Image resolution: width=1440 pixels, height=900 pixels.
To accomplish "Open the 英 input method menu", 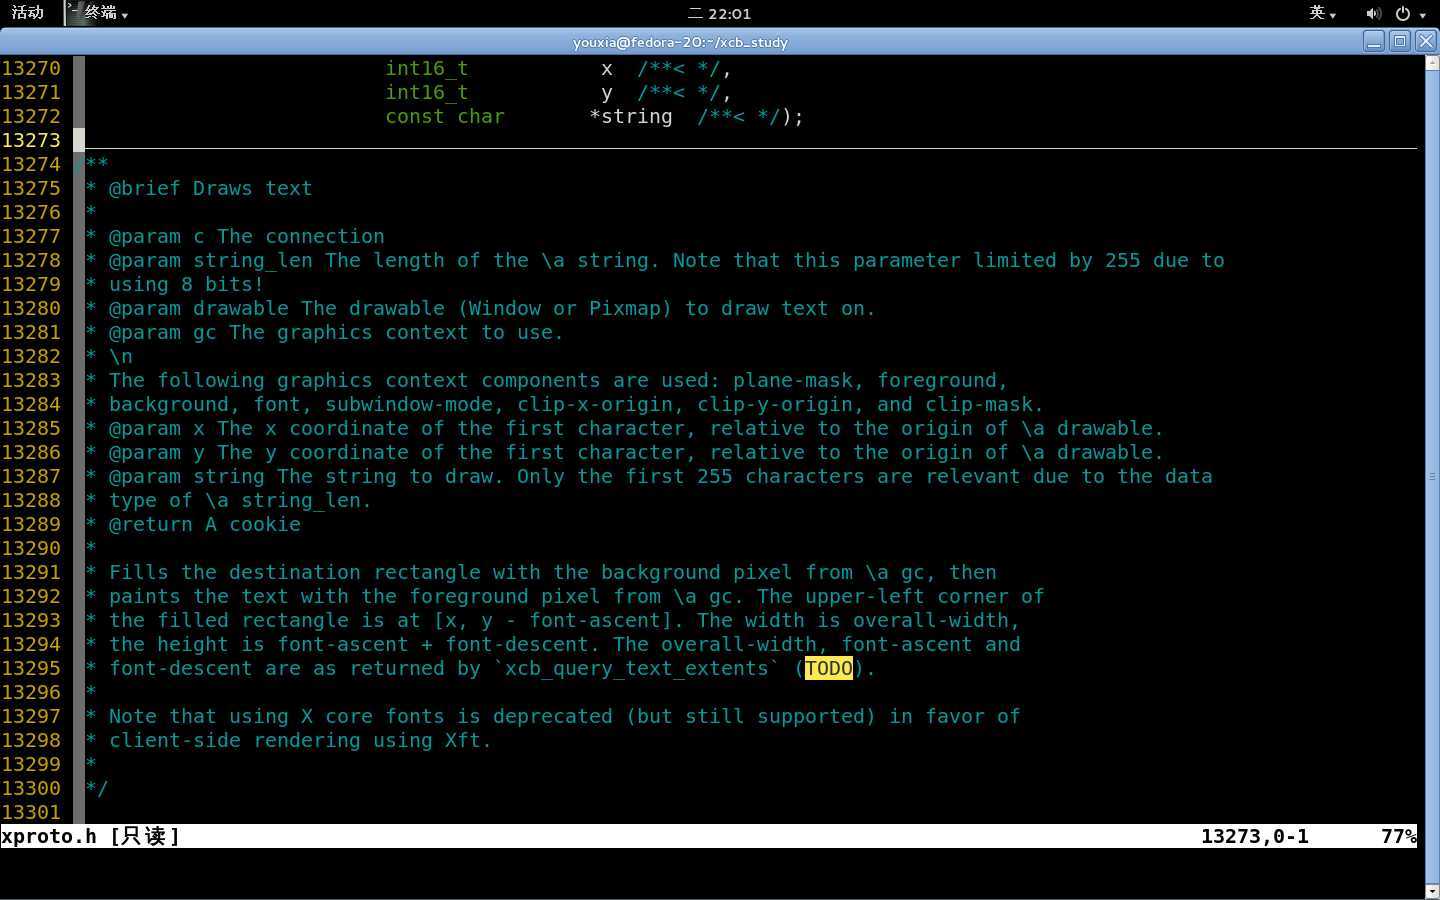I will coord(1322,13).
